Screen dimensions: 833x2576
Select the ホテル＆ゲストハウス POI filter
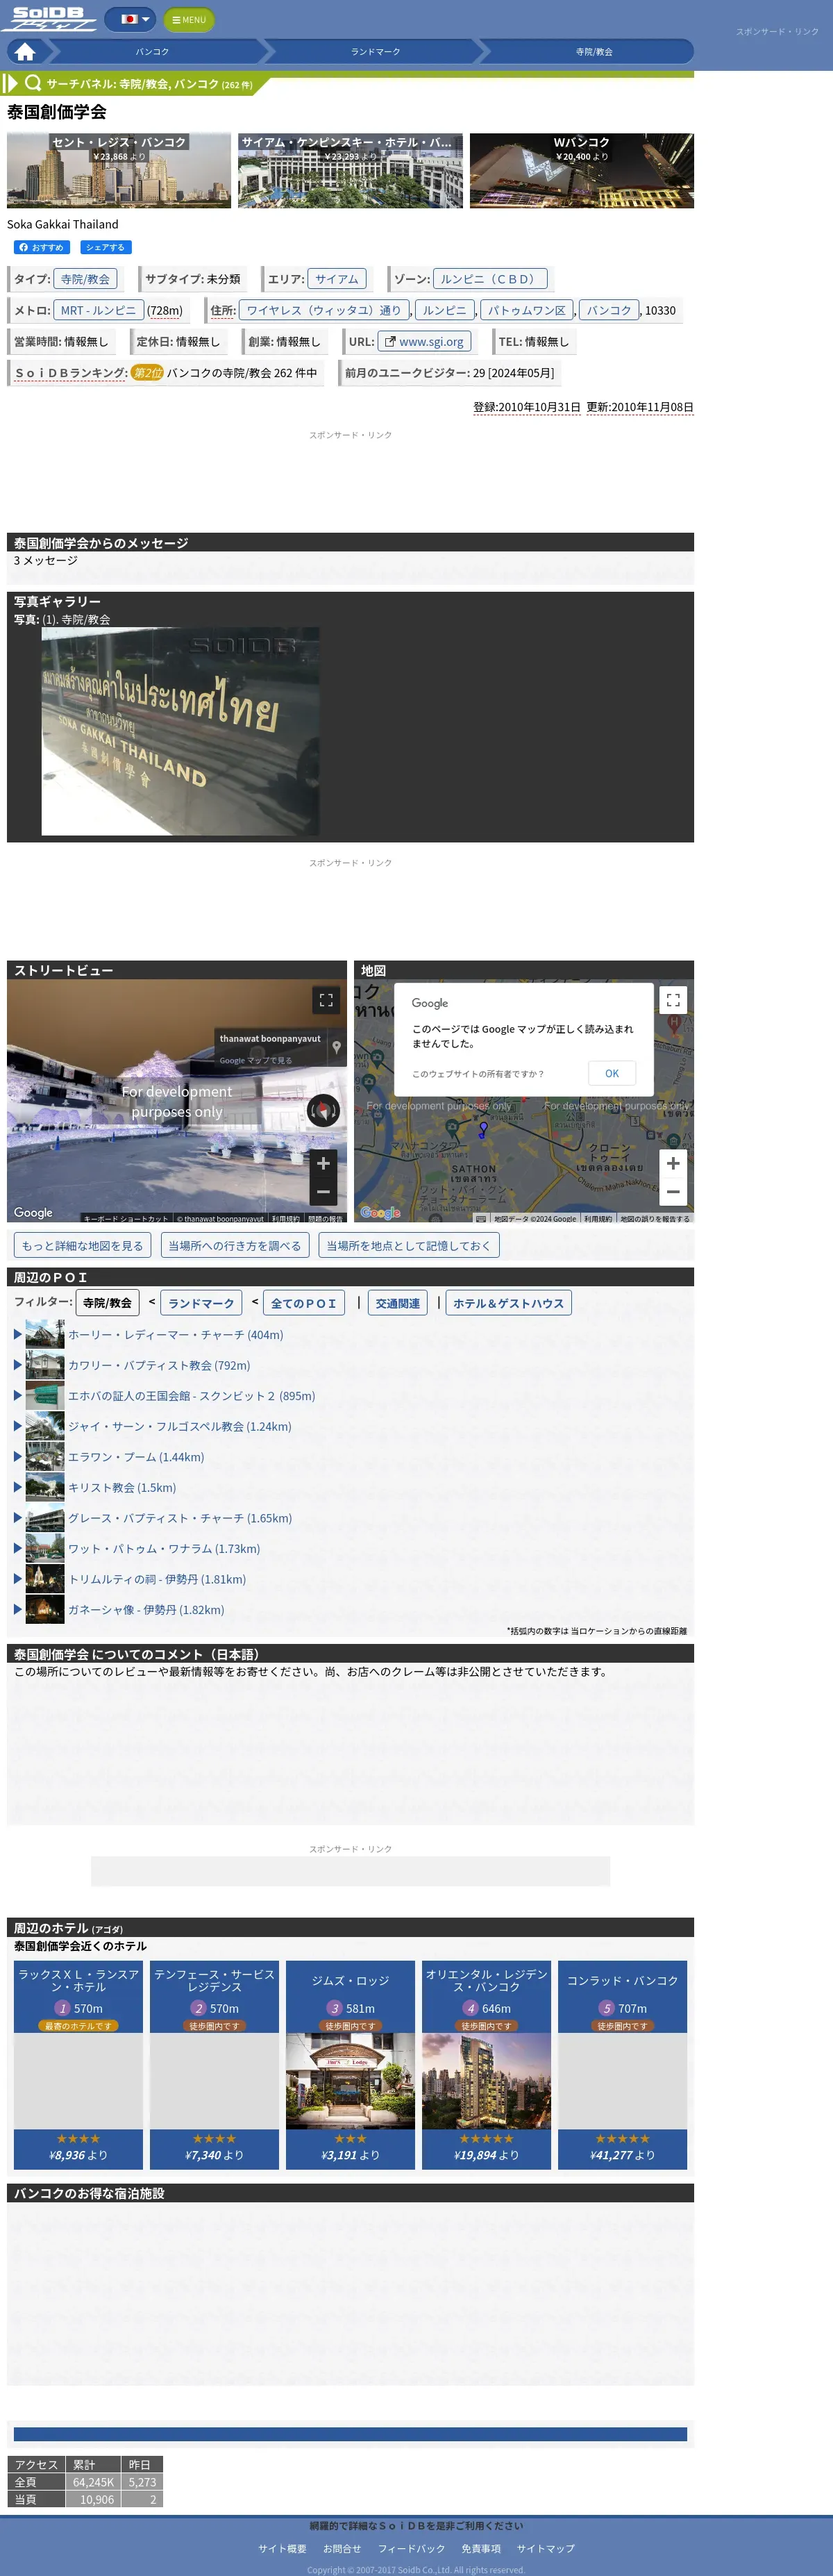click(509, 1303)
